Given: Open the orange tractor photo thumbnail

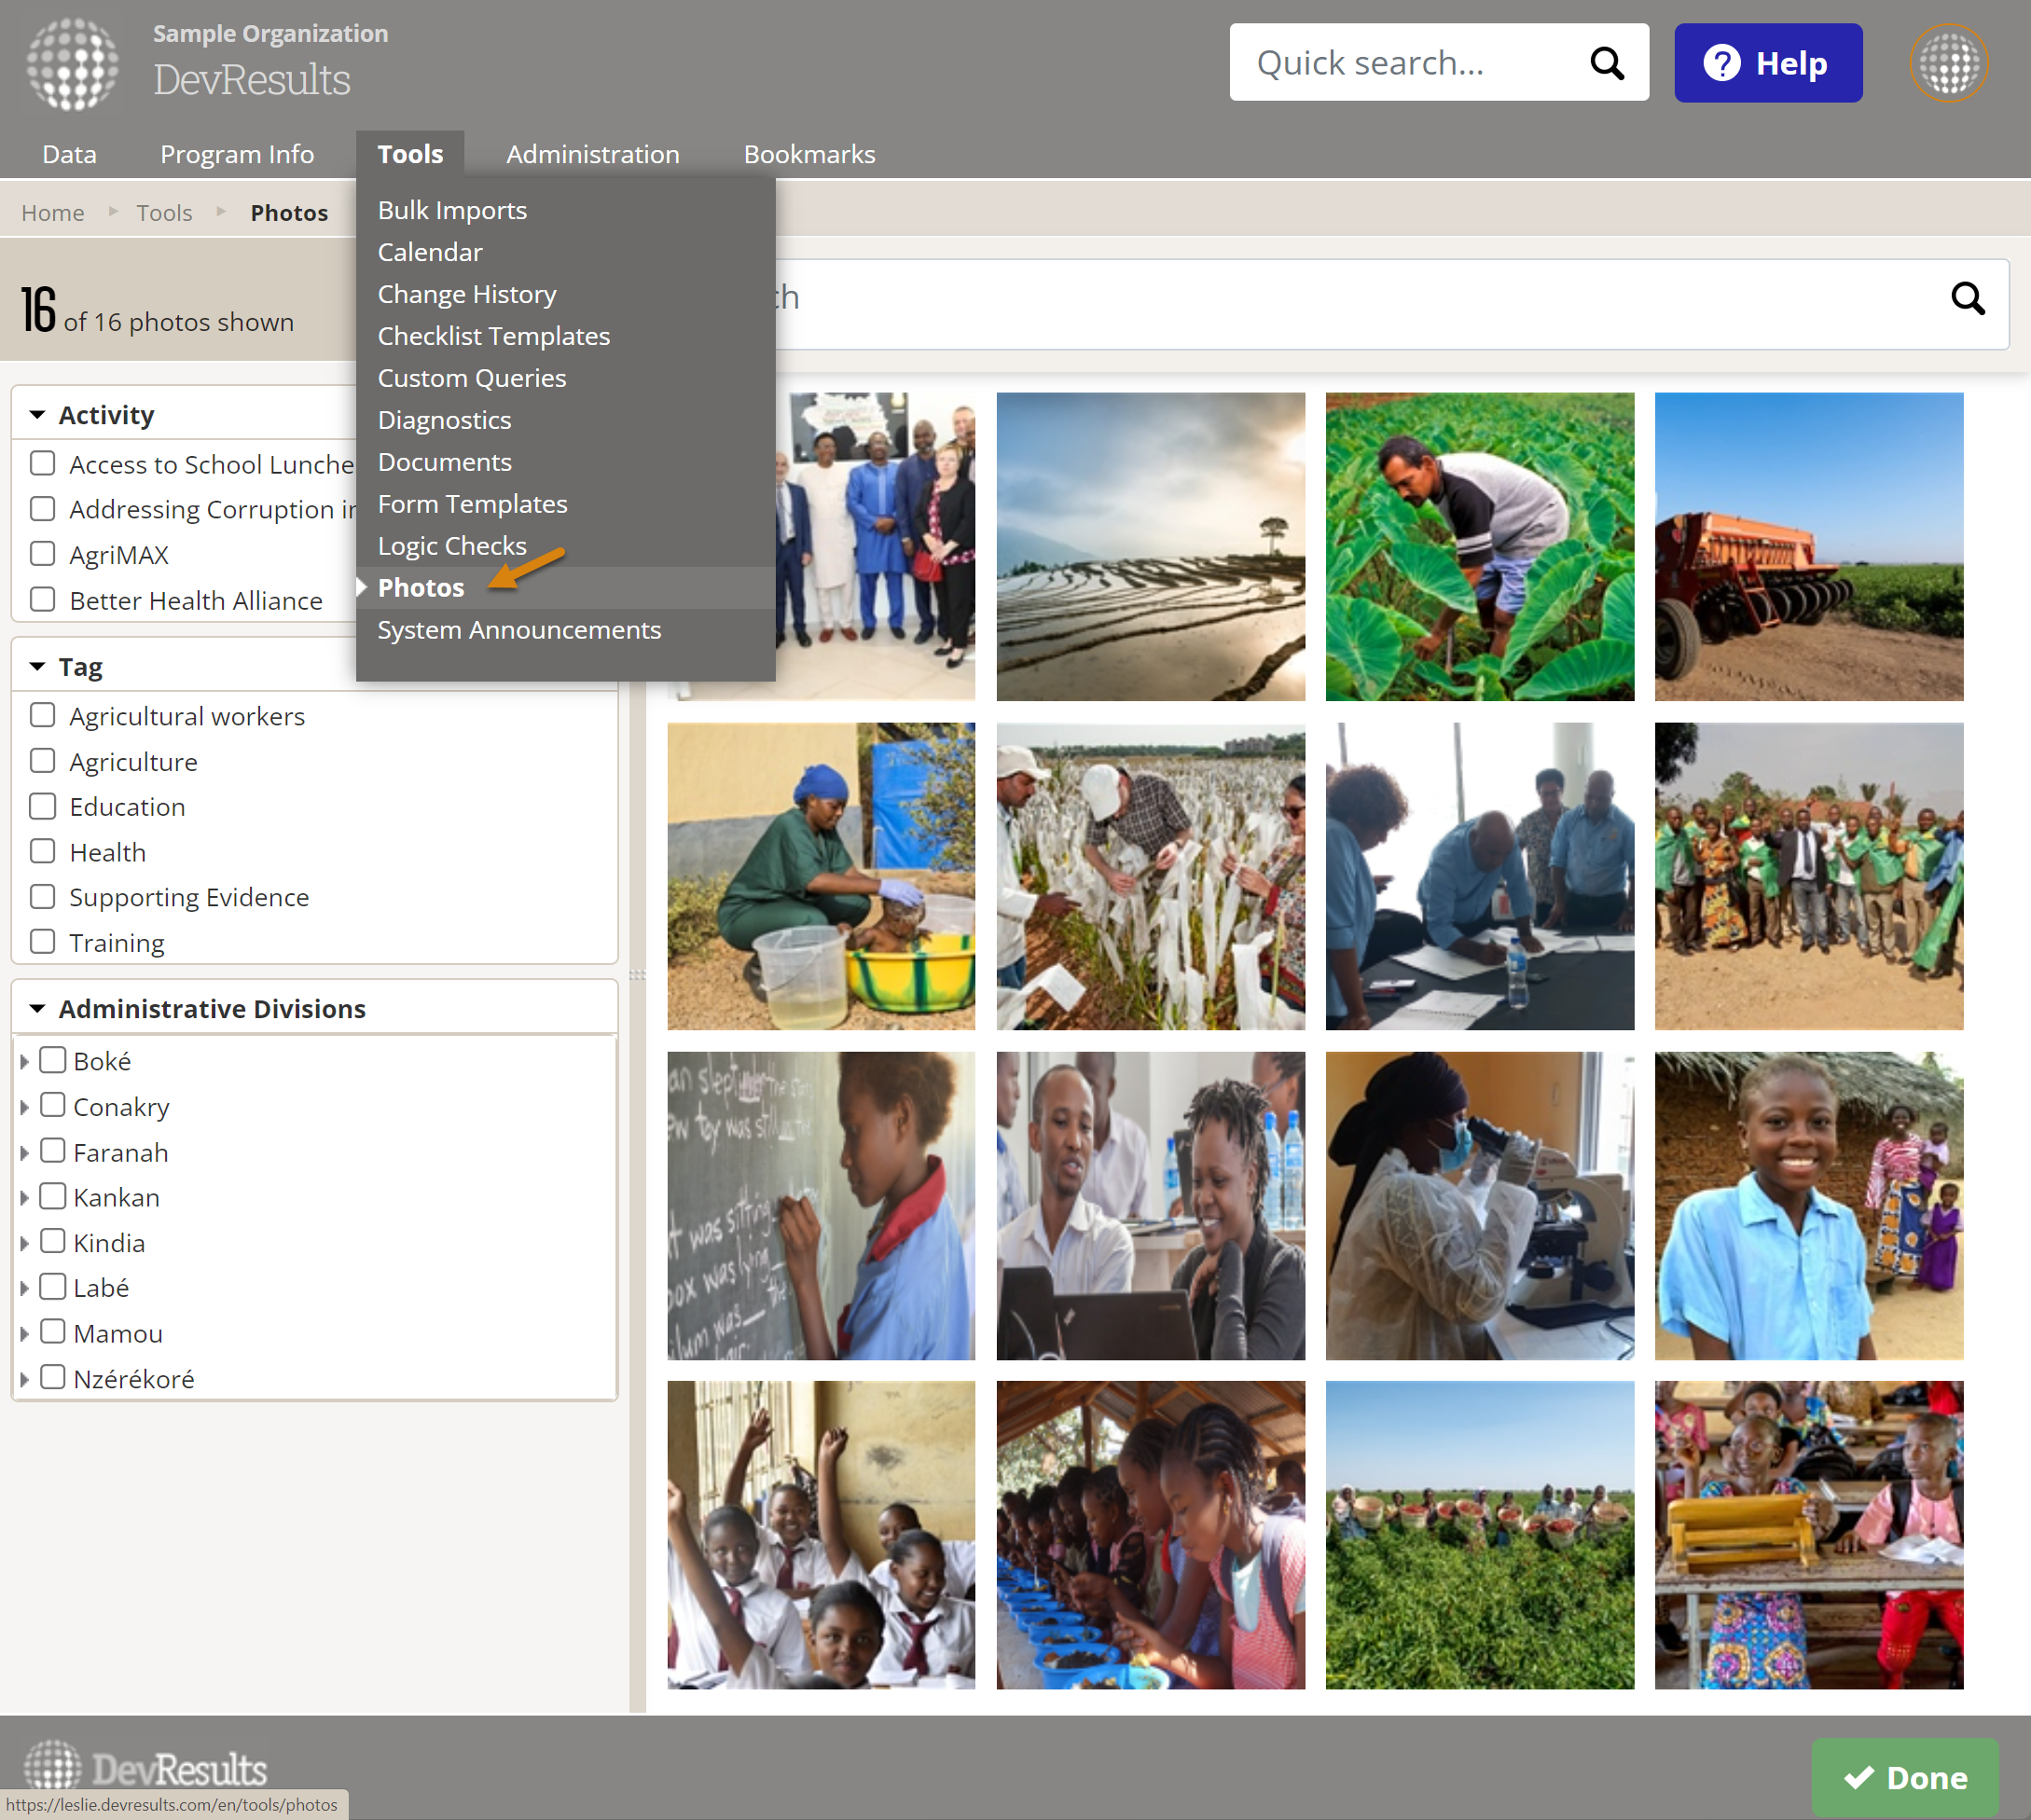Looking at the screenshot, I should (x=1808, y=547).
